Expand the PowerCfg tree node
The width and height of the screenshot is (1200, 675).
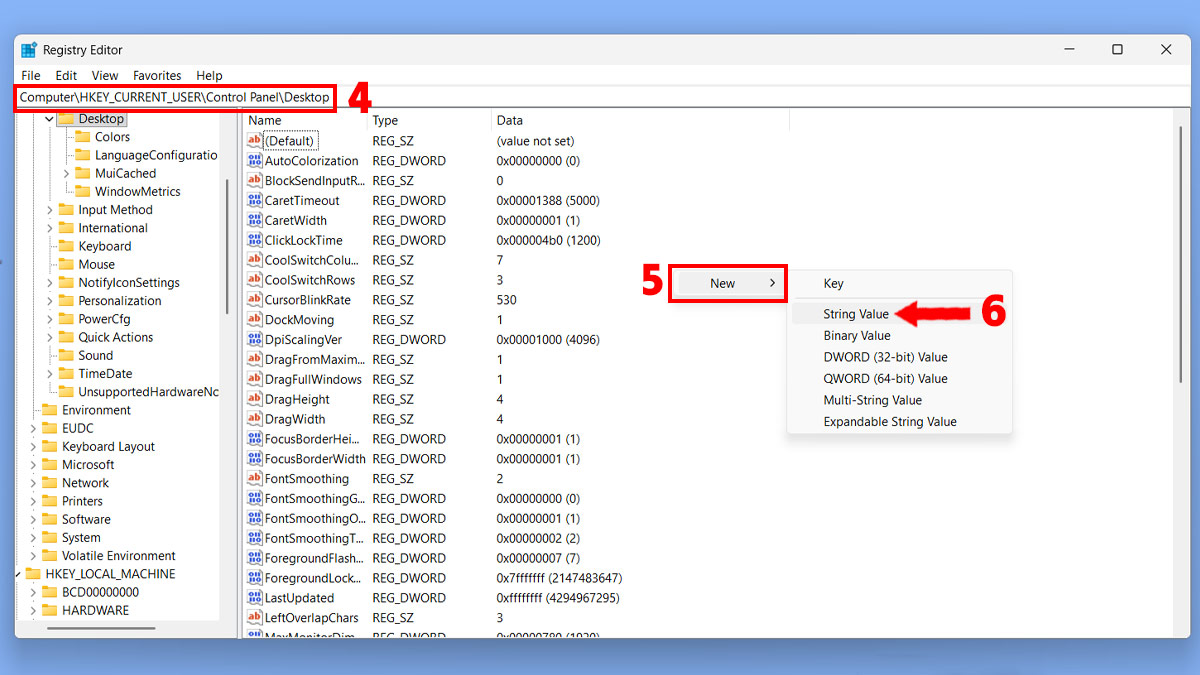pyautogui.click(x=49, y=319)
